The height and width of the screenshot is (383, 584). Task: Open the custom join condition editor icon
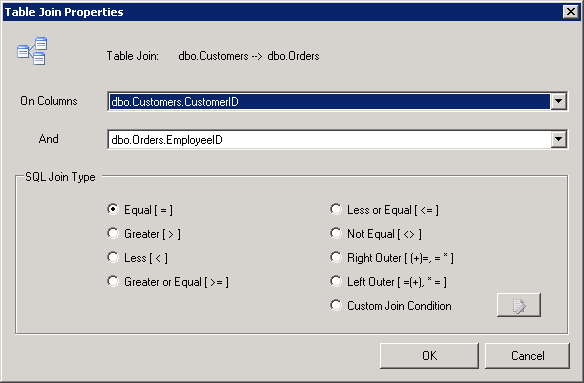click(x=518, y=305)
